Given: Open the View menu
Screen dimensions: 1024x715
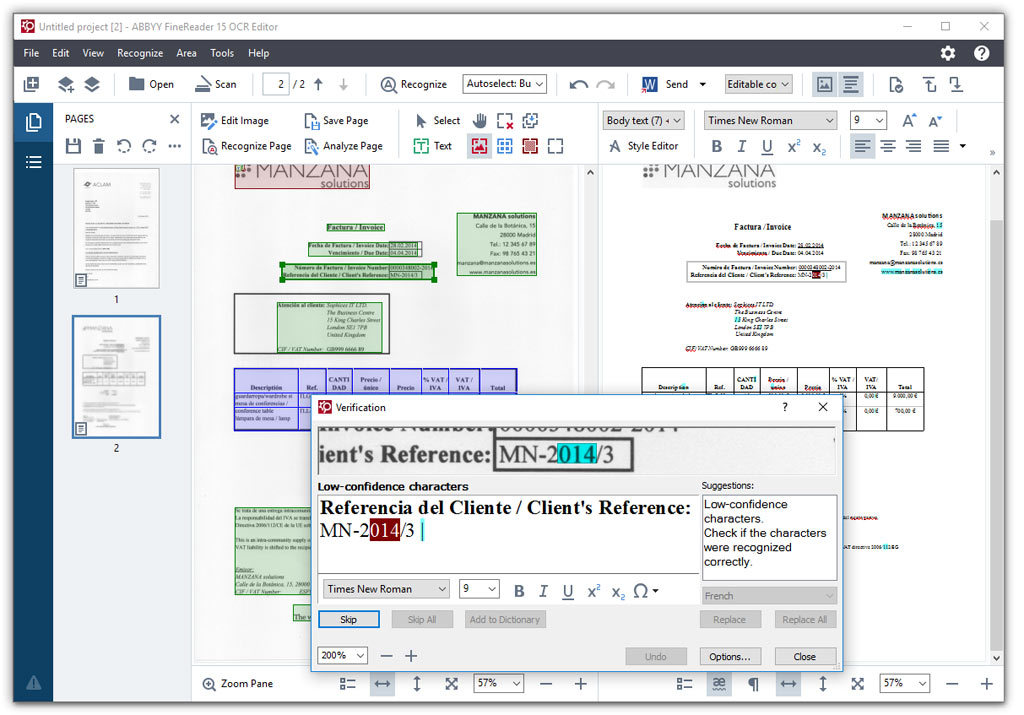Looking at the screenshot, I should click(x=93, y=53).
